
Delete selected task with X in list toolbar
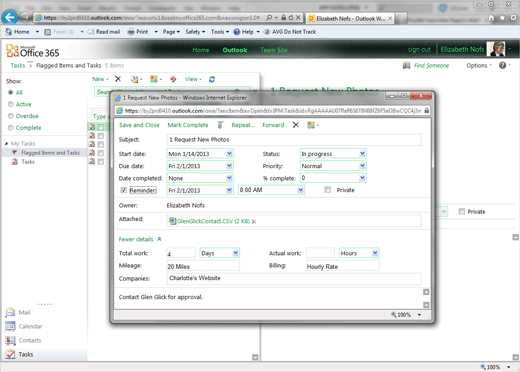click(x=118, y=79)
